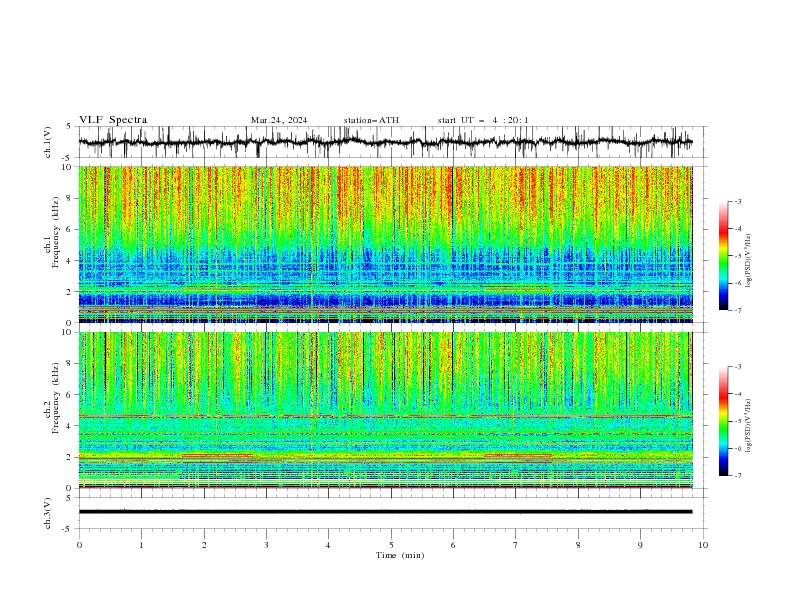Screen dimensions: 792x612
Task: Click the "10" tick ending the time axis
Action: [703, 545]
